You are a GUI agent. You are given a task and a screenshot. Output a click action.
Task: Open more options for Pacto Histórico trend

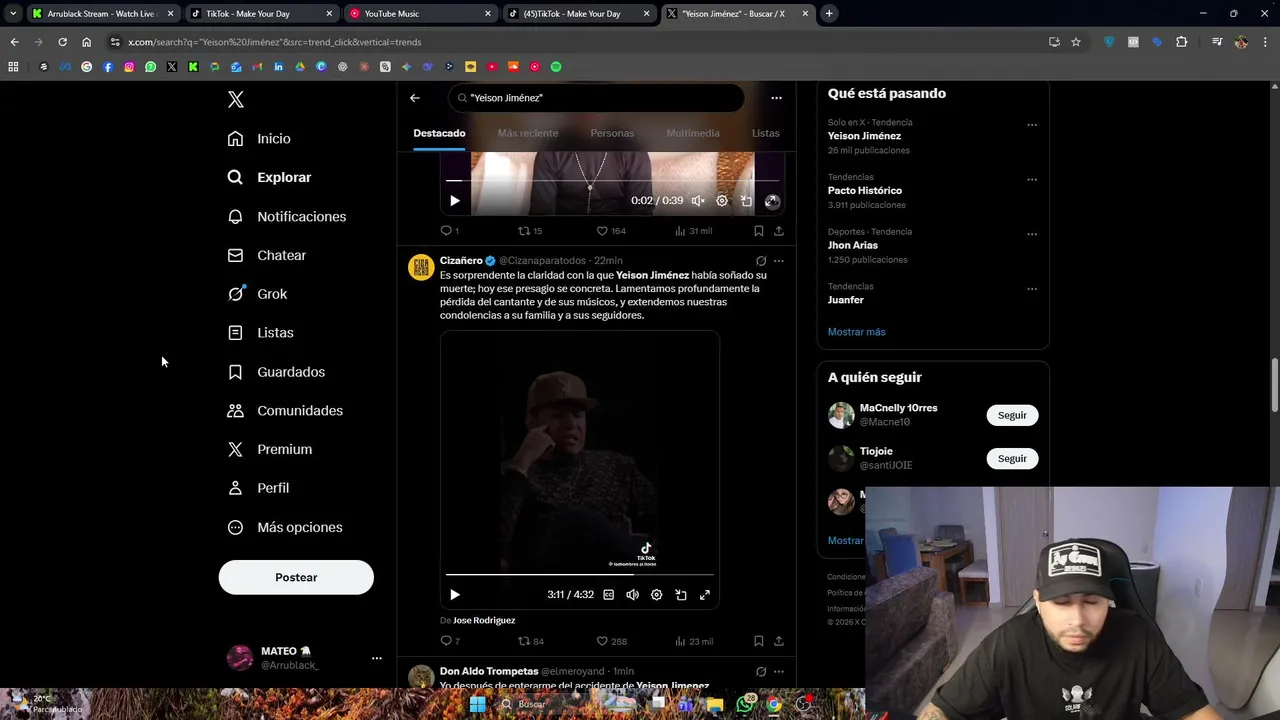click(1032, 180)
